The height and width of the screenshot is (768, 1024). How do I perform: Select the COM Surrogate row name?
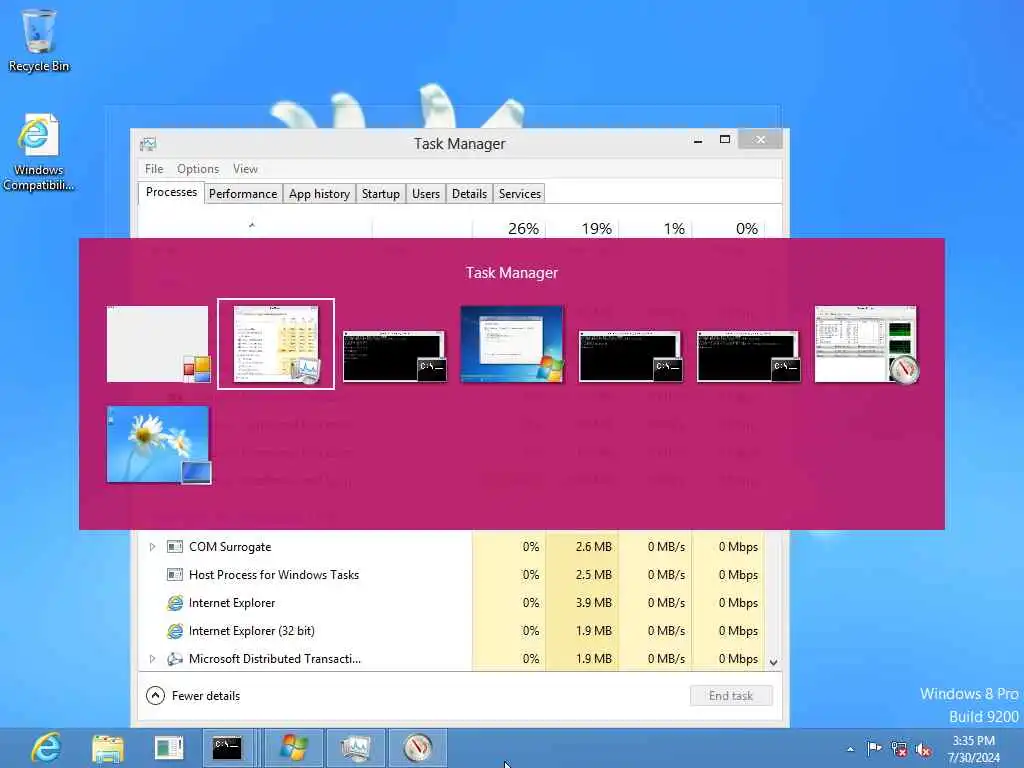[230, 547]
